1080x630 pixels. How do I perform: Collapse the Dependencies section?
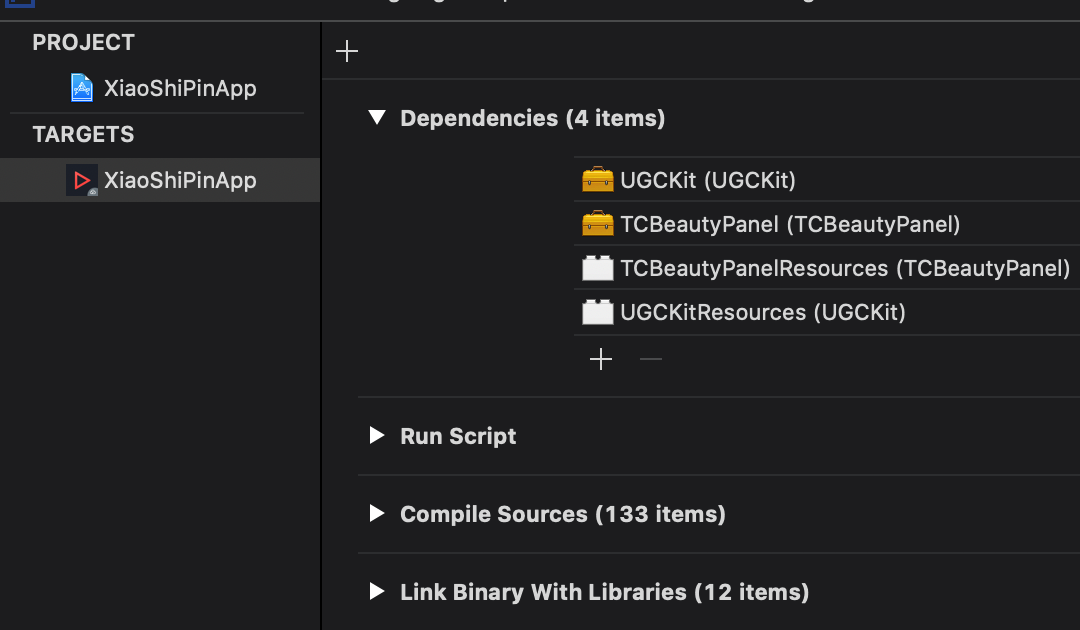coord(377,118)
